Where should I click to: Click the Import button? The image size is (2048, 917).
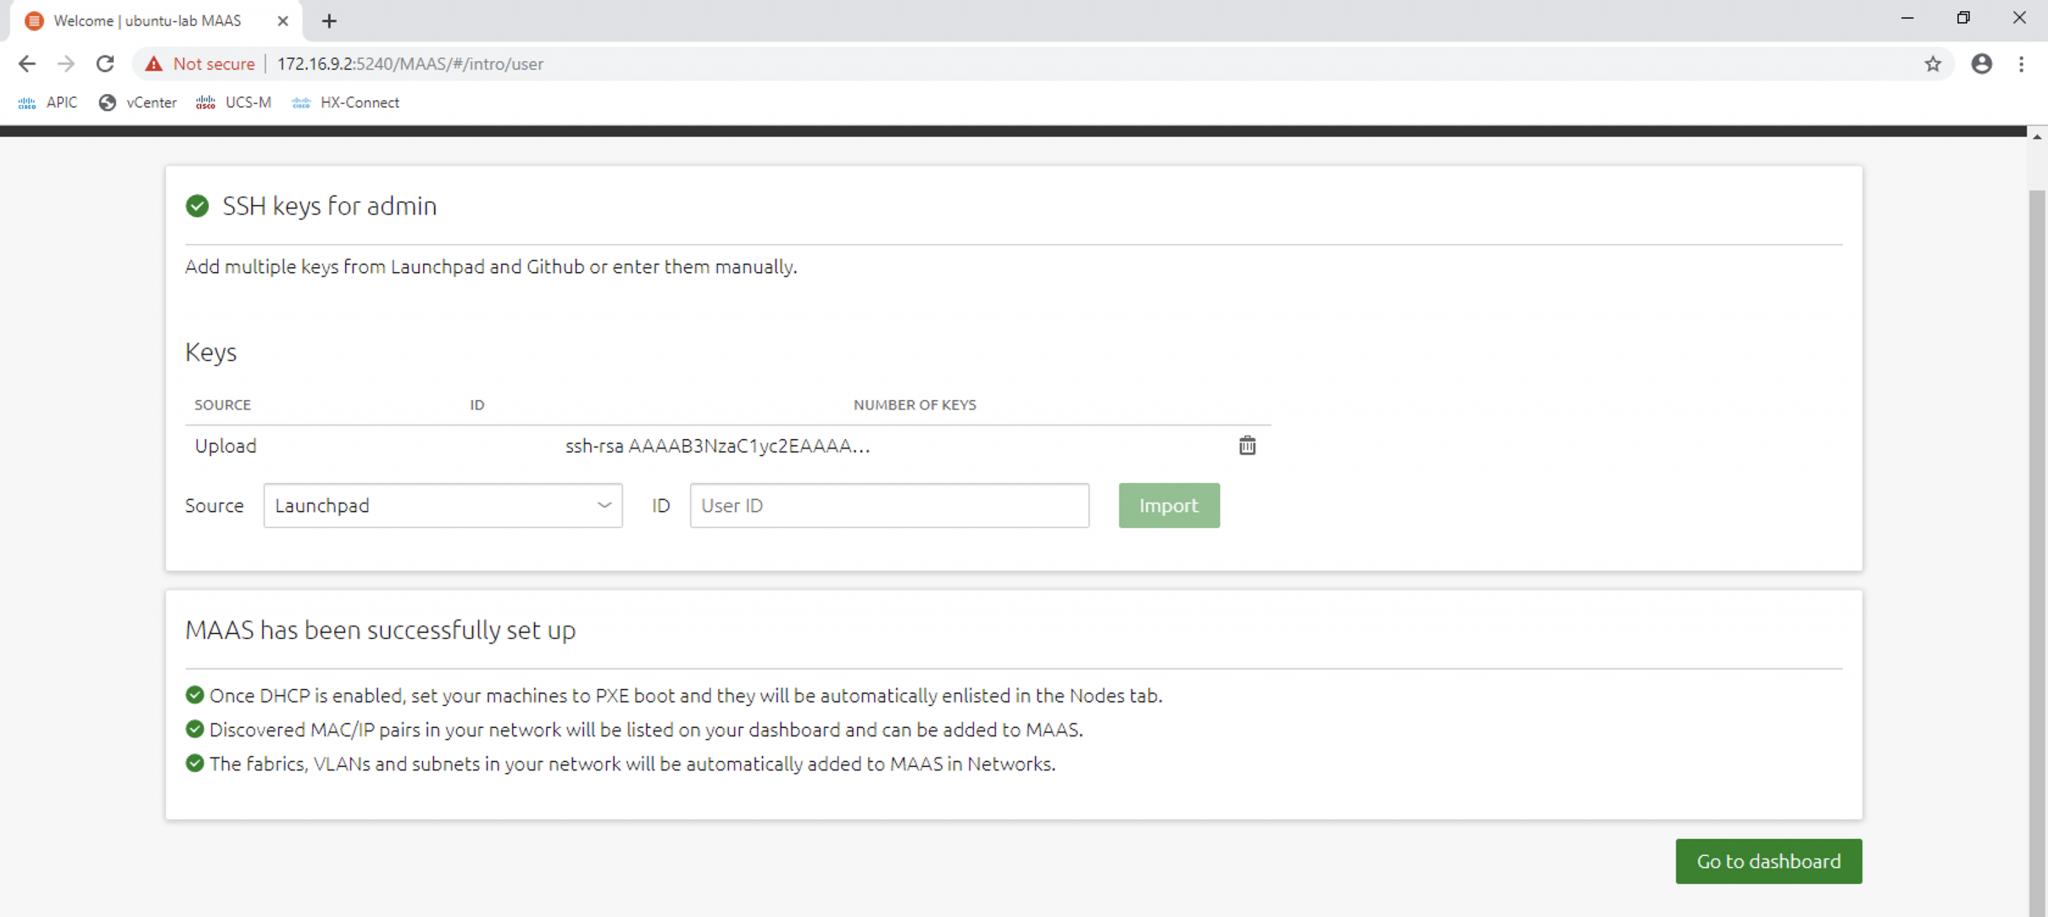1168,505
